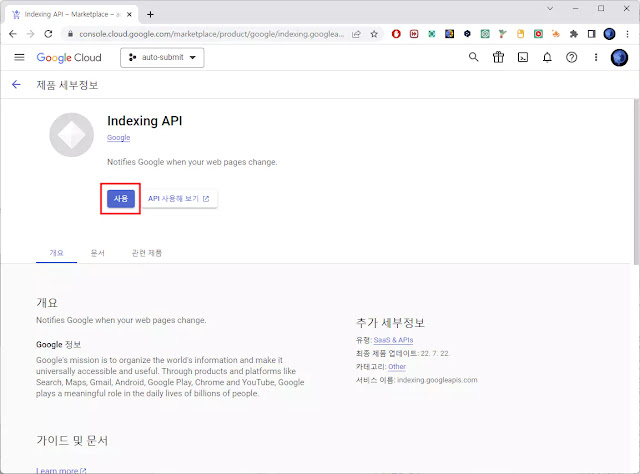Viewport: 640px width, 474px height.
Task: Open the Other category link
Action: click(397, 367)
